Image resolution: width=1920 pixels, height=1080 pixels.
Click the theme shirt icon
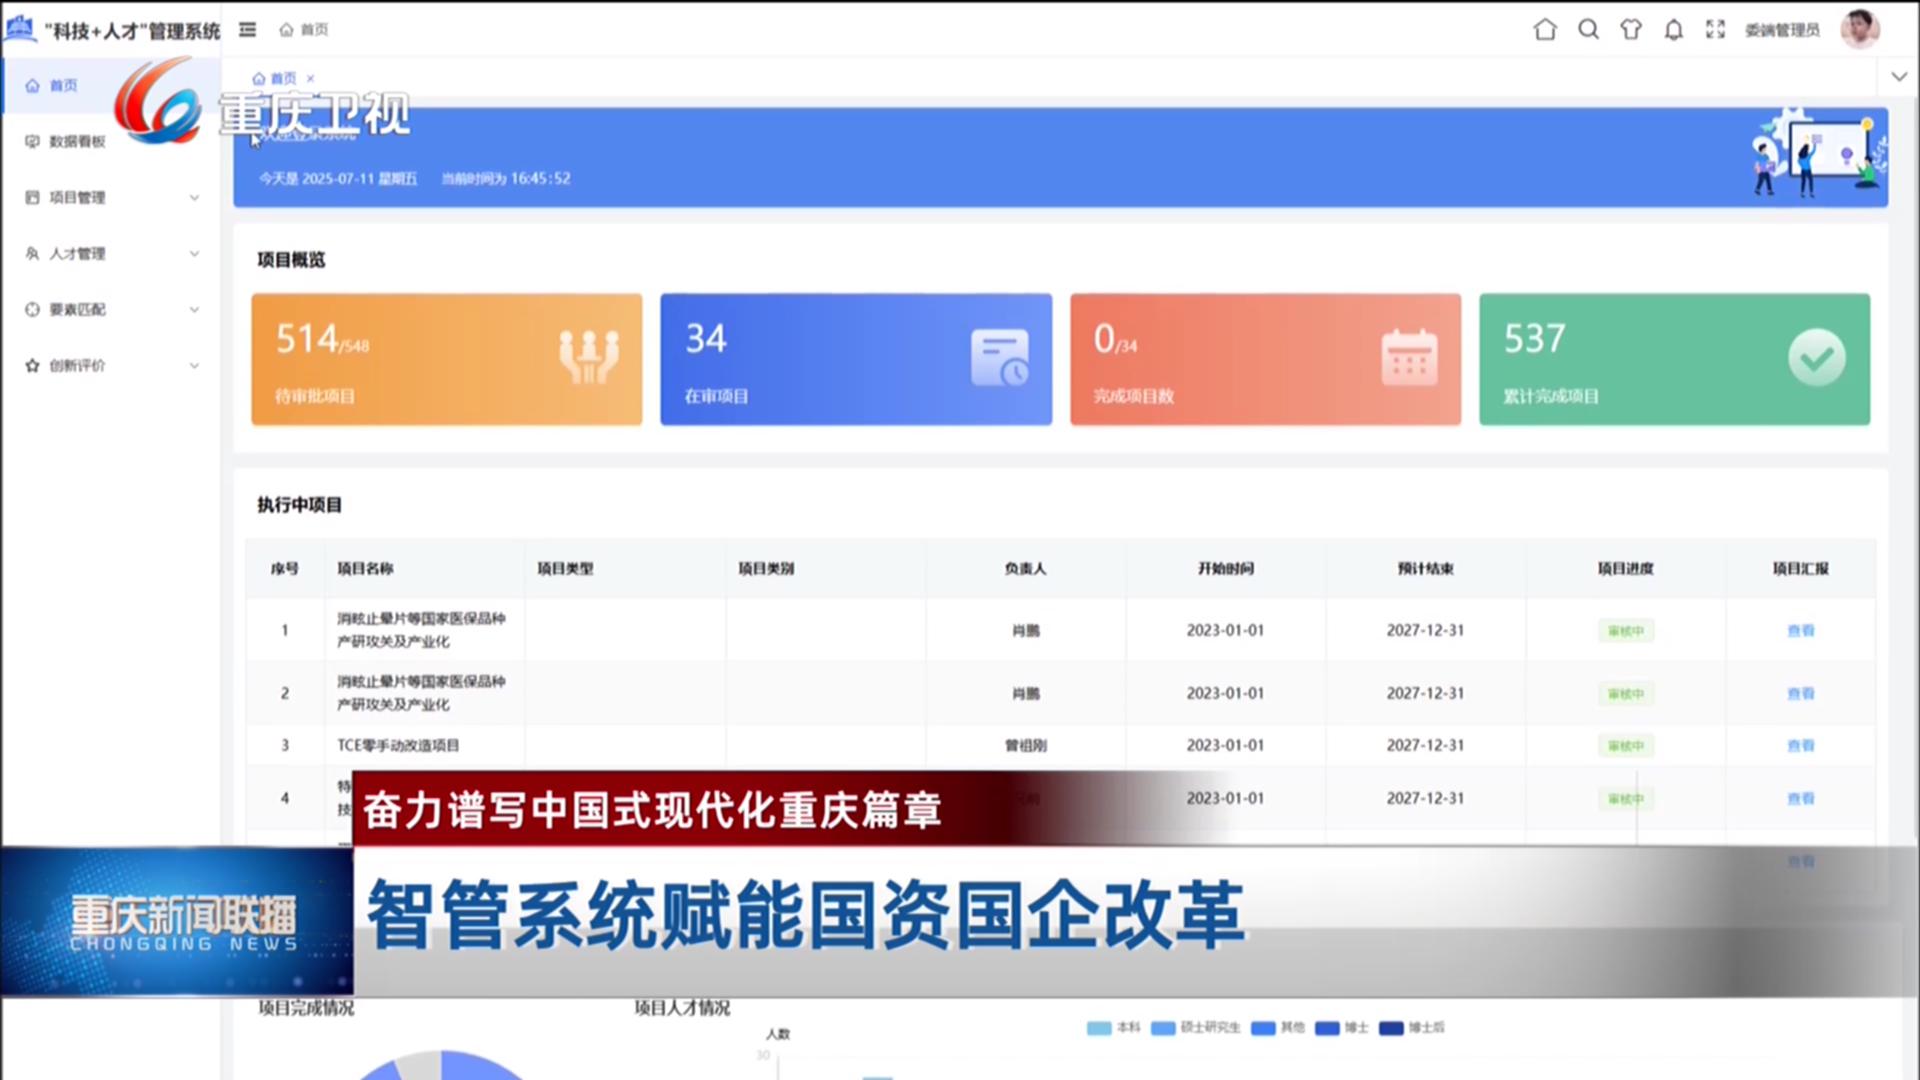(1631, 30)
